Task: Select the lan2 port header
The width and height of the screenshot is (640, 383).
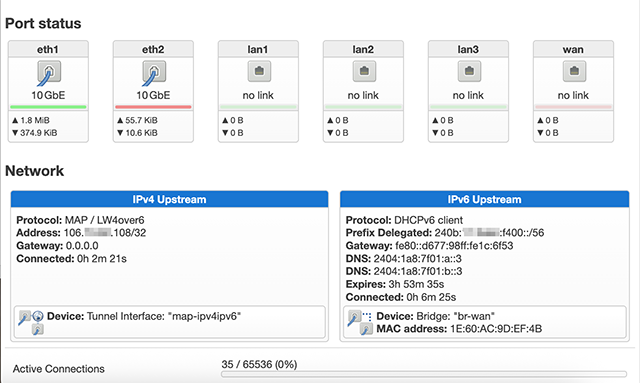Action: click(x=363, y=49)
